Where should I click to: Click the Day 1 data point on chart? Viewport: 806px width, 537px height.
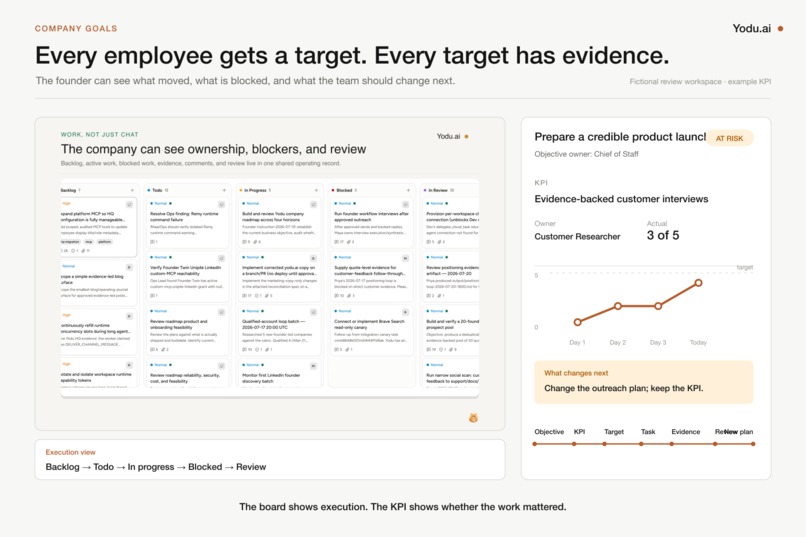click(577, 322)
